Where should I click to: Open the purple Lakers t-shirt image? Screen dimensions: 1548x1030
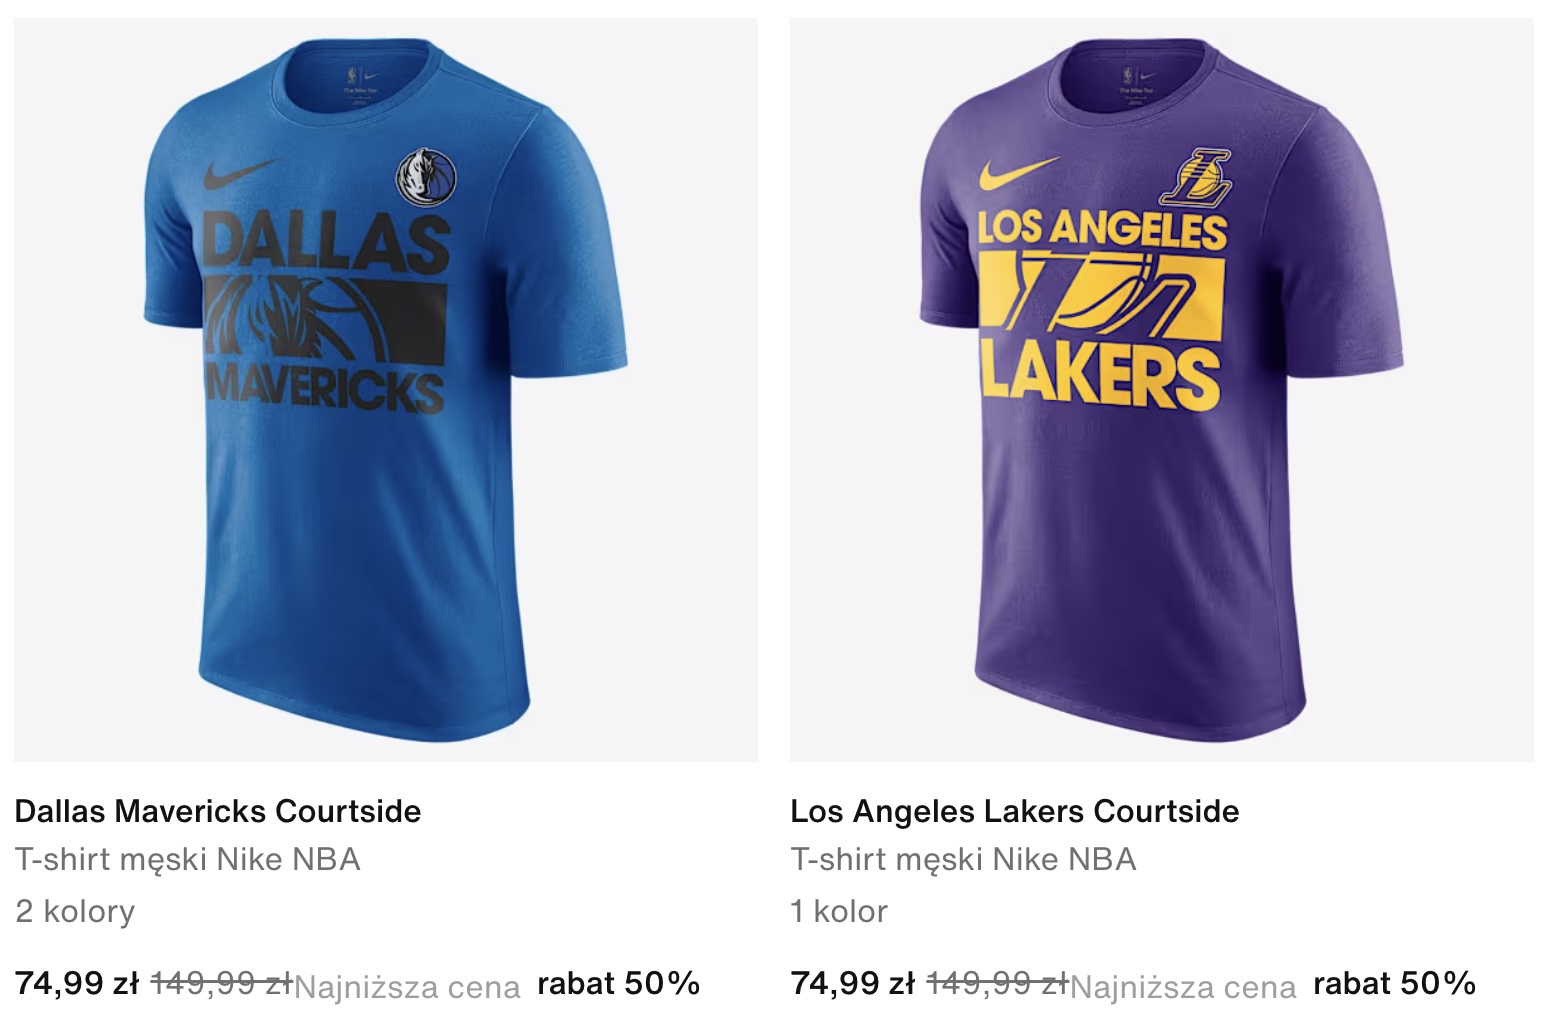pyautogui.click(x=1162, y=390)
